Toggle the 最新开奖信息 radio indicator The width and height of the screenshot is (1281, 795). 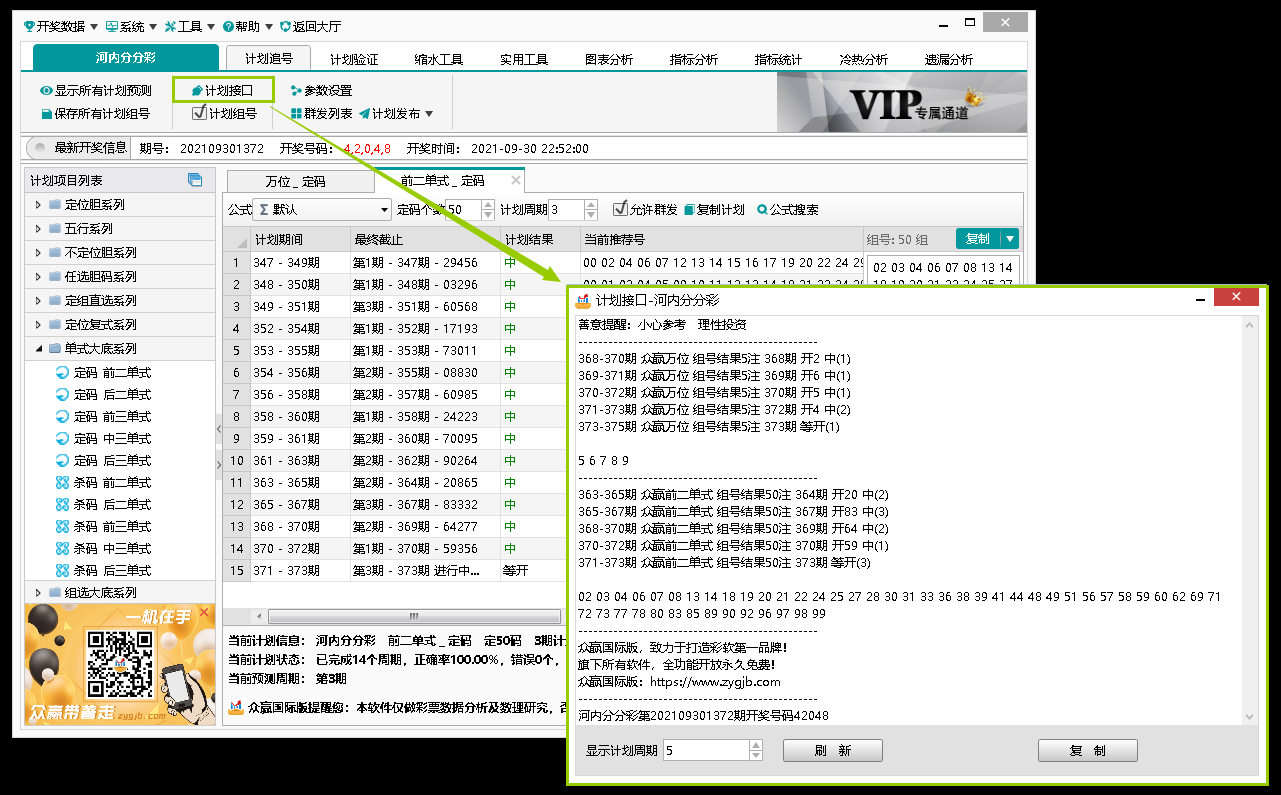(x=40, y=148)
